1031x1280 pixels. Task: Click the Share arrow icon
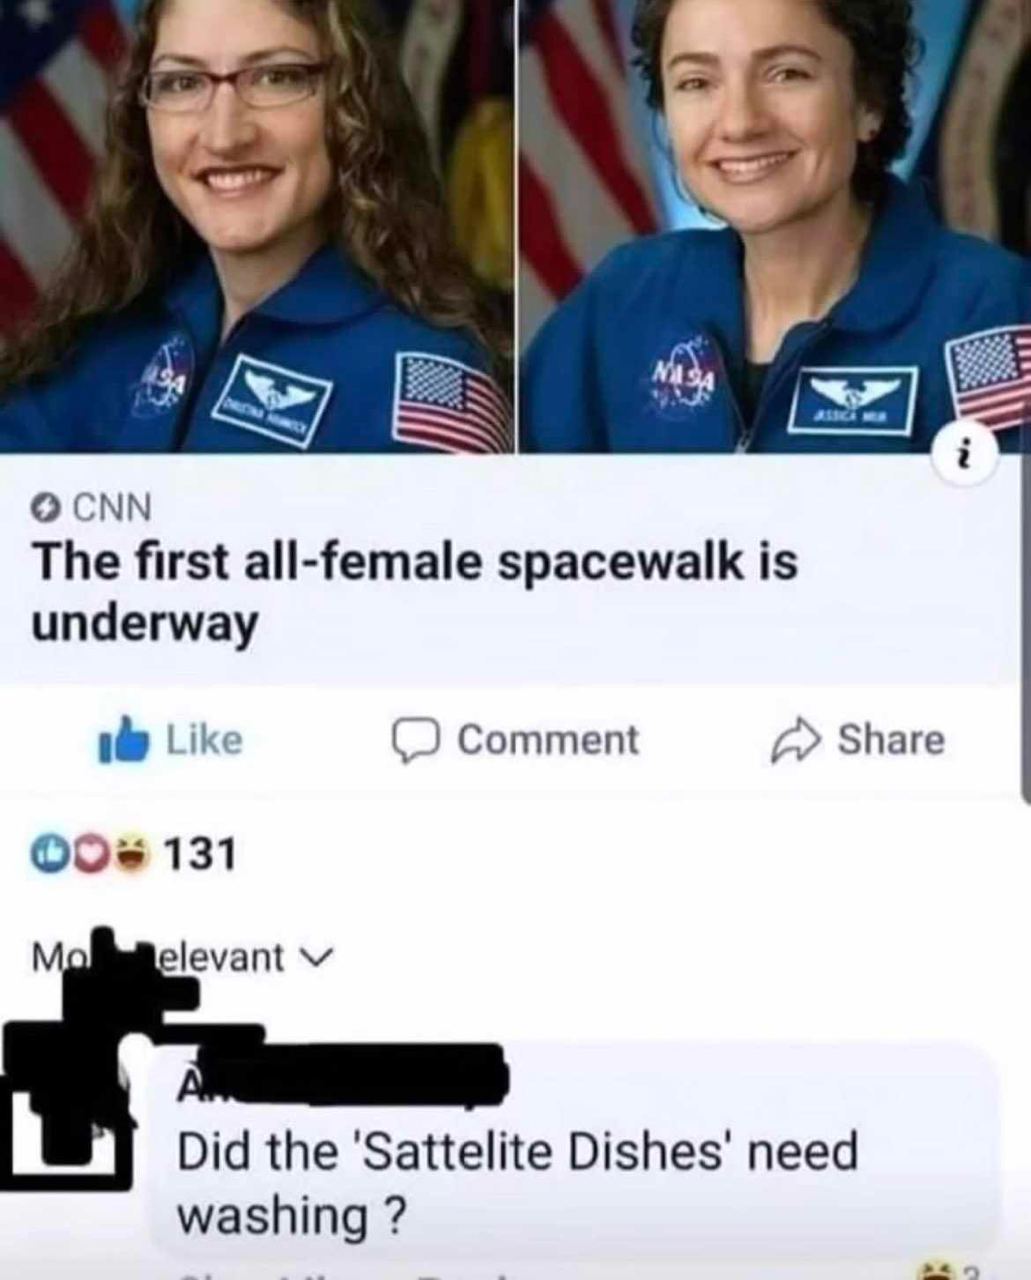point(795,741)
